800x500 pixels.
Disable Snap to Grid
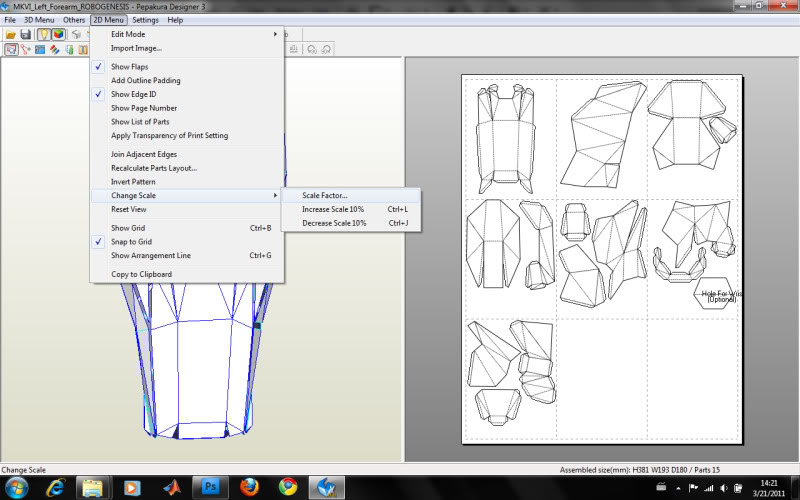point(131,242)
